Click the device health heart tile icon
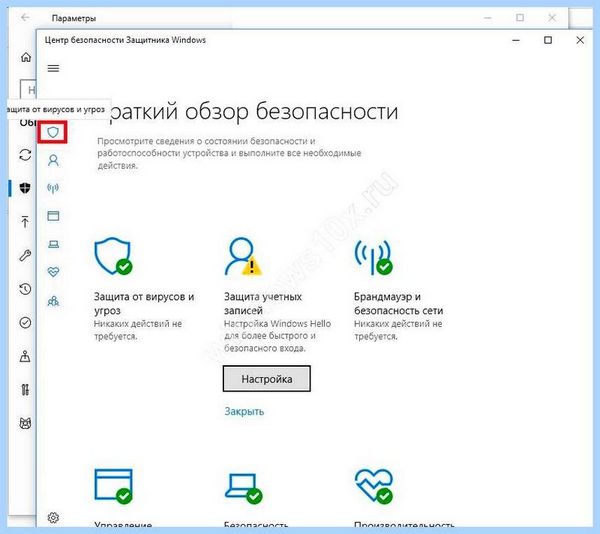Viewport: 600px width, 534px height. (374, 486)
